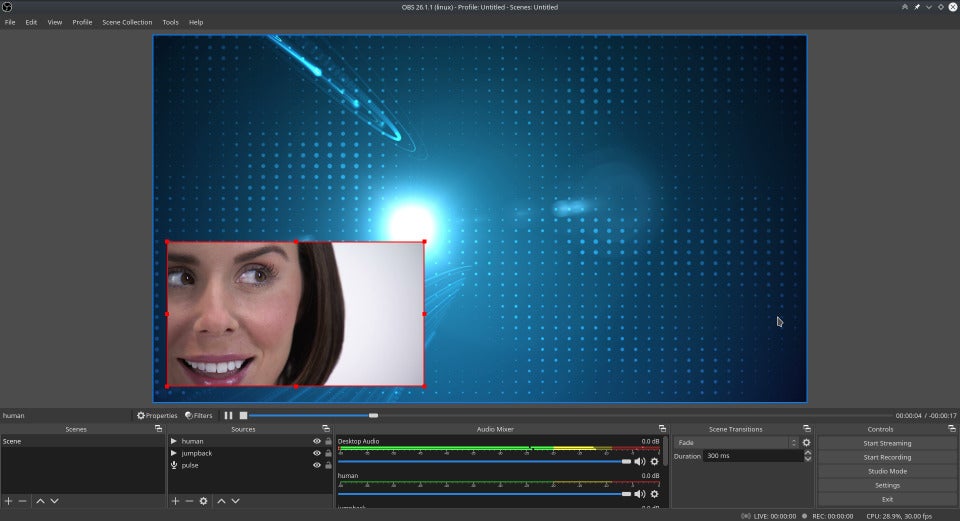Open the Scene Collection menu
The width and height of the screenshot is (960, 521).
click(x=127, y=22)
